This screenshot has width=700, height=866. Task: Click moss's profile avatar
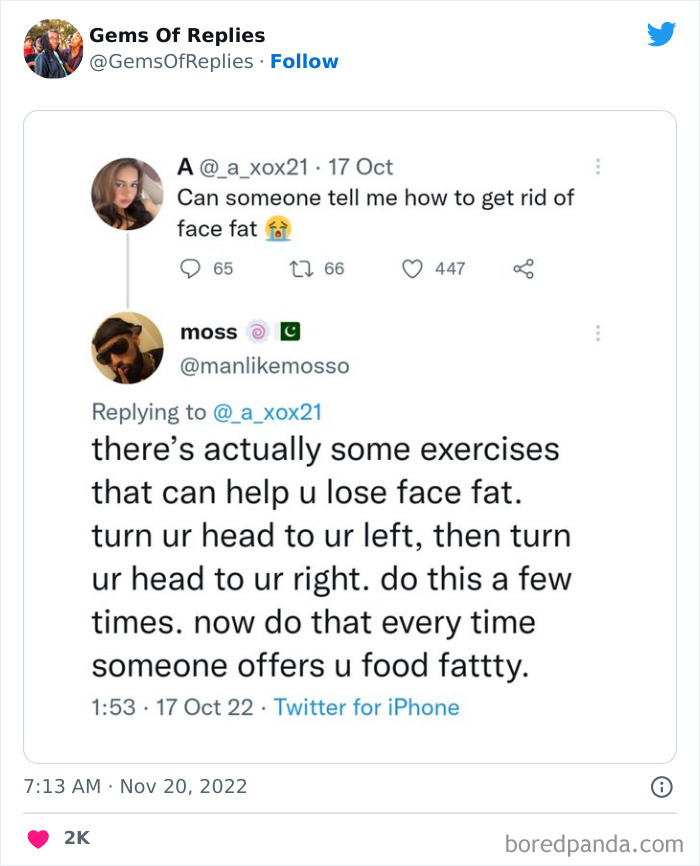click(127, 348)
